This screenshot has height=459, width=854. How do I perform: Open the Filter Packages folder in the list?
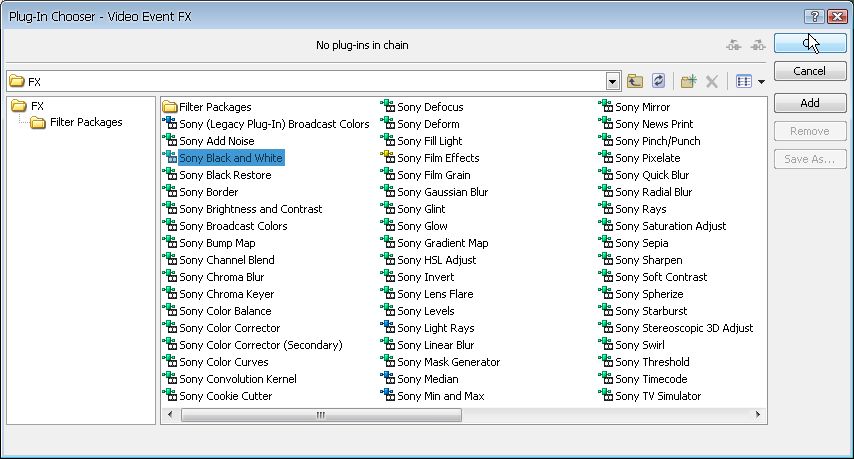coord(214,107)
